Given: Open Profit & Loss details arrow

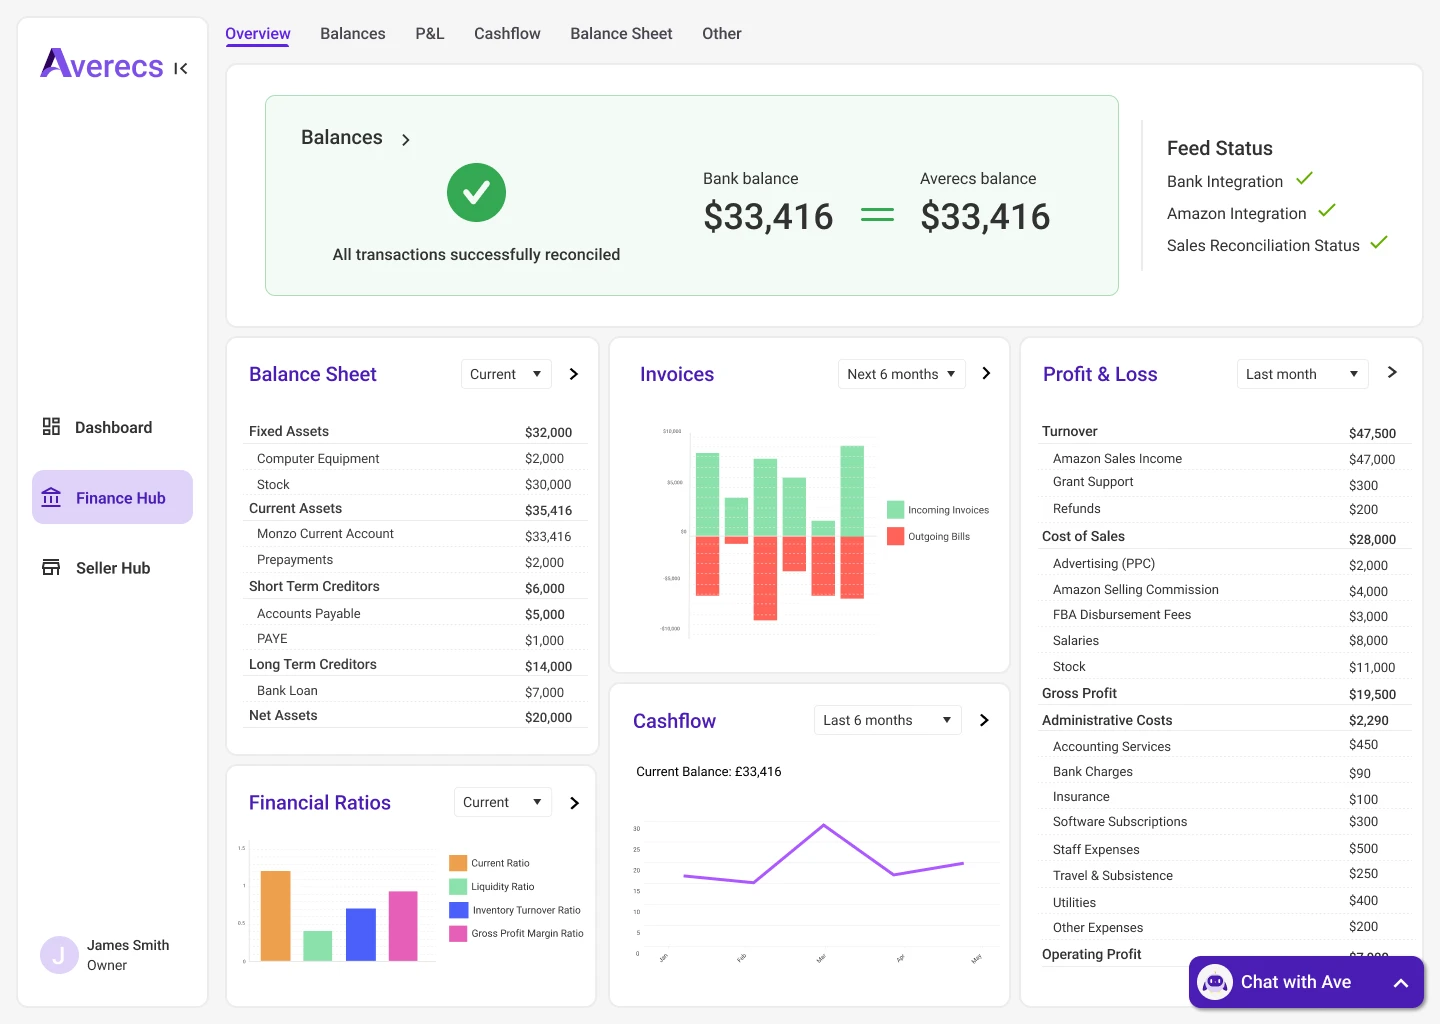Looking at the screenshot, I should point(1392,372).
